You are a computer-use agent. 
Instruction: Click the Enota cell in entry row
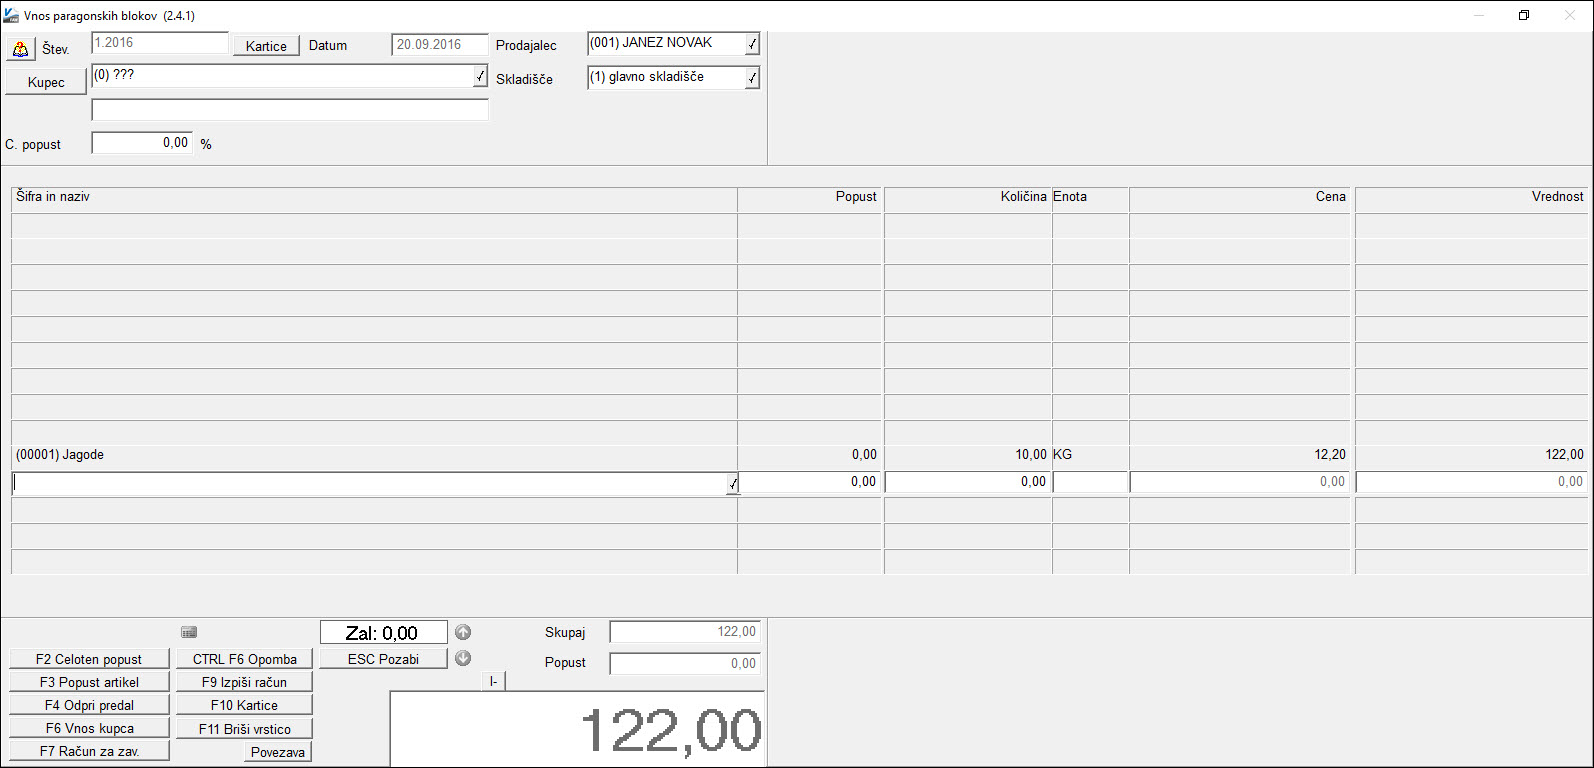(x=1090, y=482)
